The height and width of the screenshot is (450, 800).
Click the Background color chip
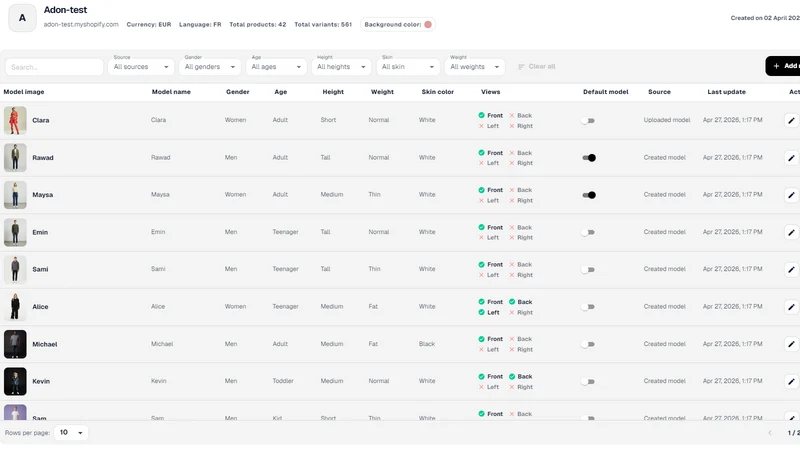coord(398,24)
